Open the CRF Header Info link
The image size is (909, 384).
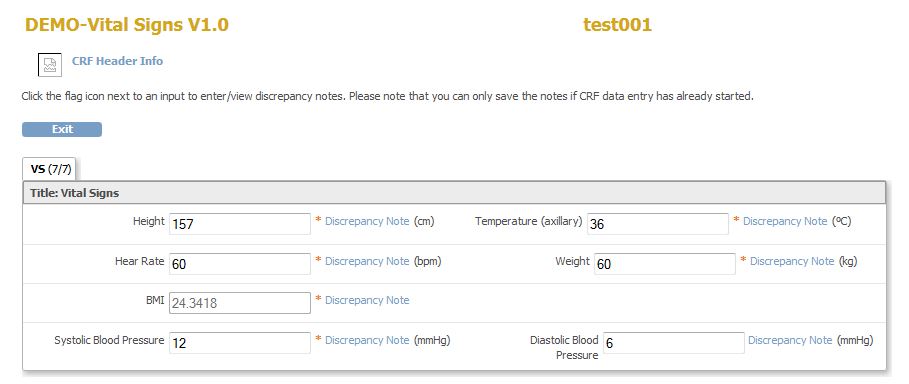tap(117, 61)
